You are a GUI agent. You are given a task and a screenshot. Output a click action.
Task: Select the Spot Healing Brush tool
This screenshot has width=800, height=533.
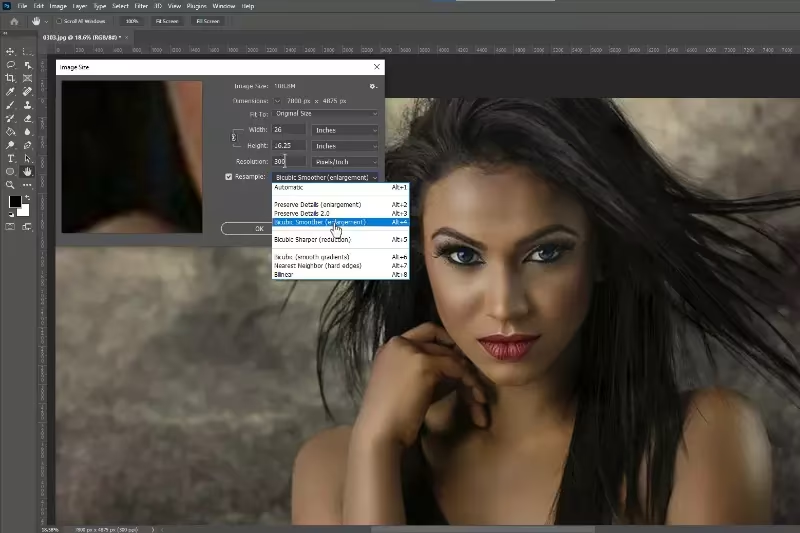tap(28, 91)
